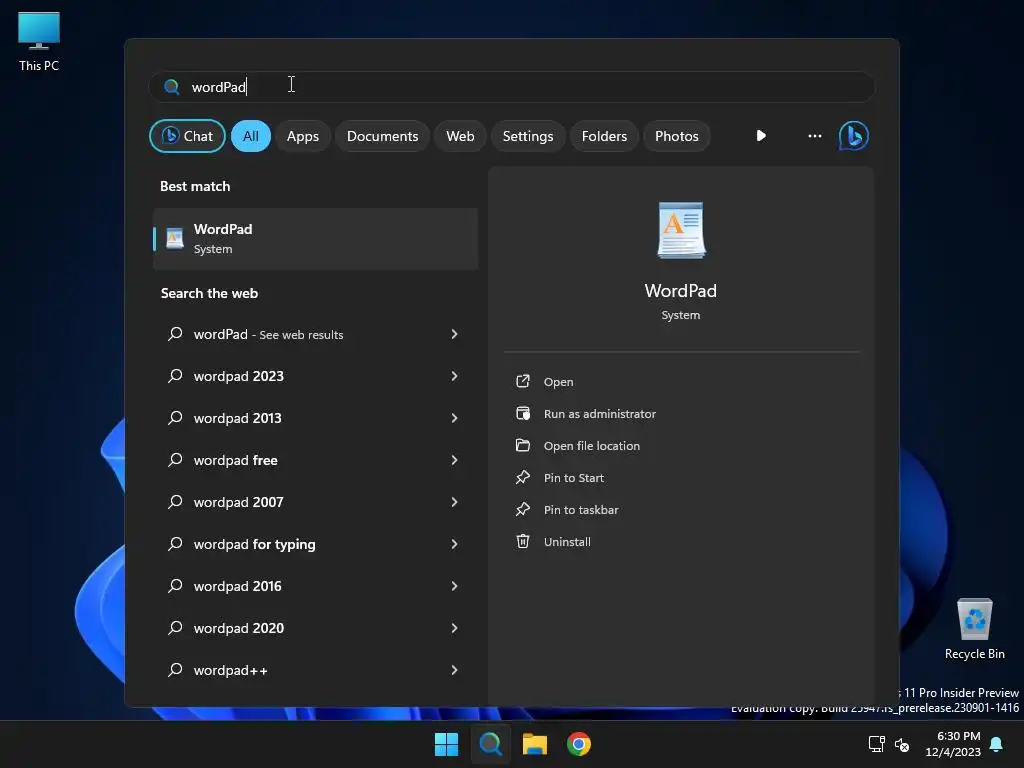Choose Run as administrator
The height and width of the screenshot is (768, 1024).
pos(600,414)
